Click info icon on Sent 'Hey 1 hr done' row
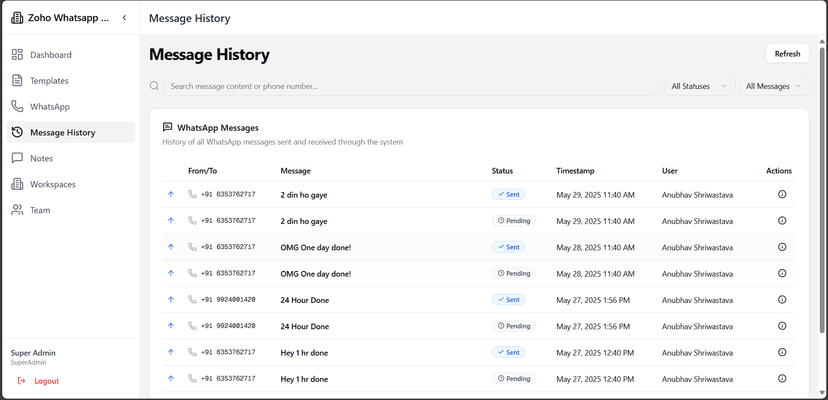This screenshot has width=828, height=400. point(782,352)
